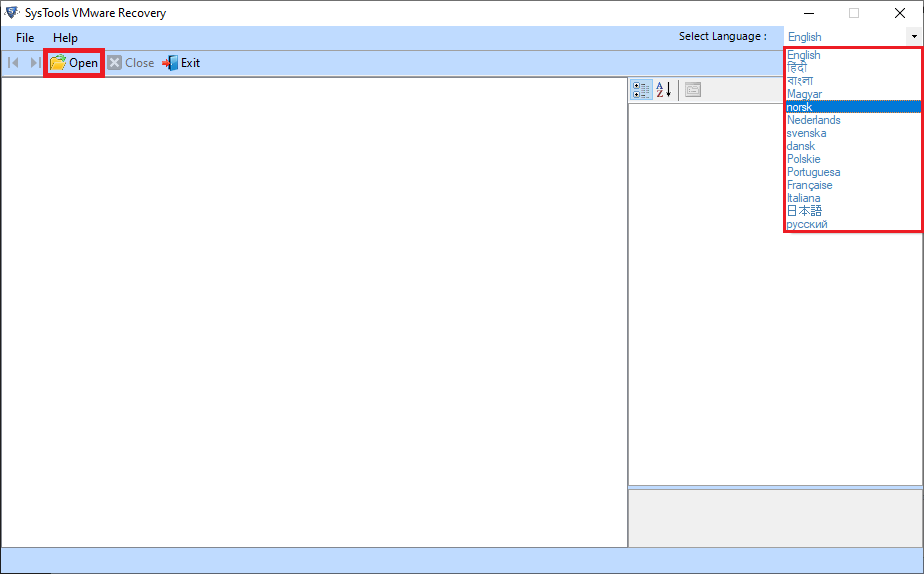Click the SysTools app icon in title bar
Image resolution: width=924 pixels, height=574 pixels.
(x=12, y=12)
